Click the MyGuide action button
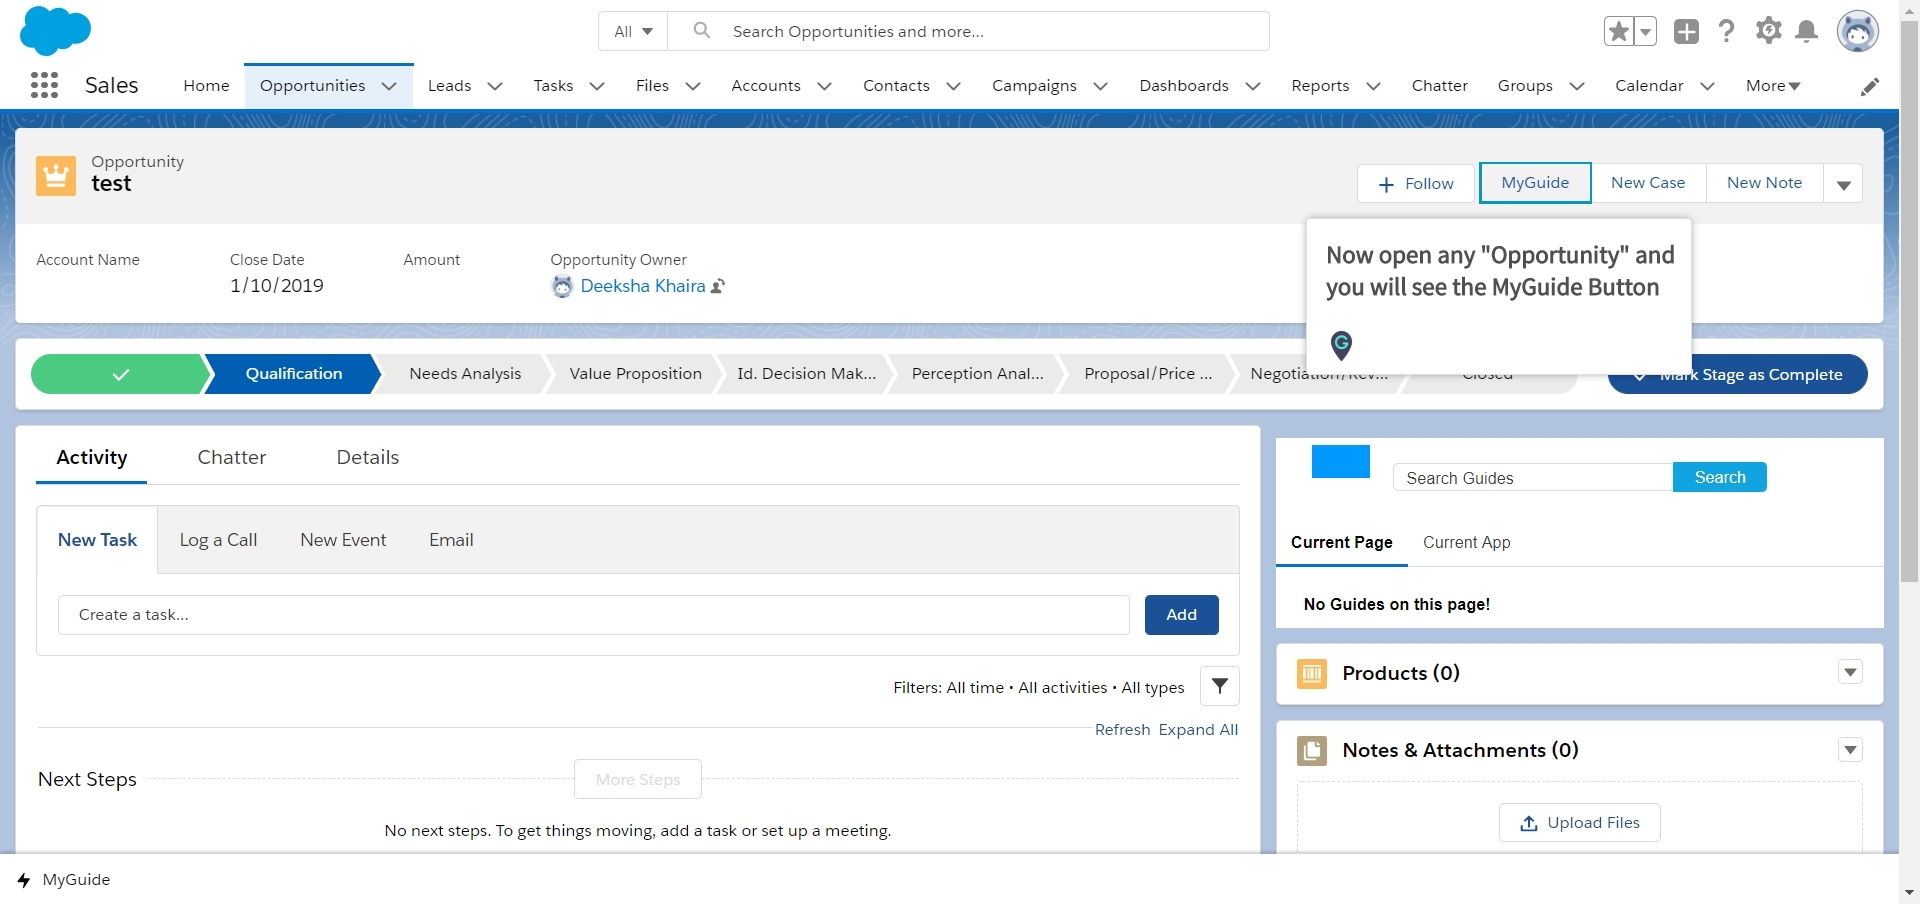 point(1535,183)
